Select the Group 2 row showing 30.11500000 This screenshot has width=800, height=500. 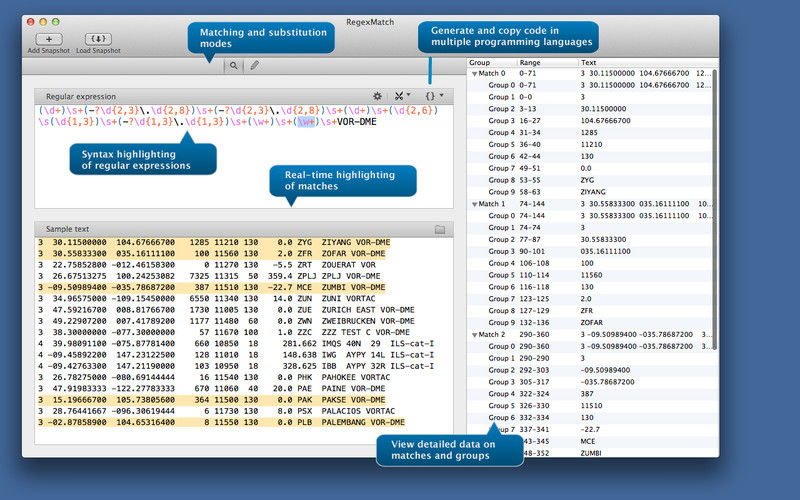[x=589, y=109]
